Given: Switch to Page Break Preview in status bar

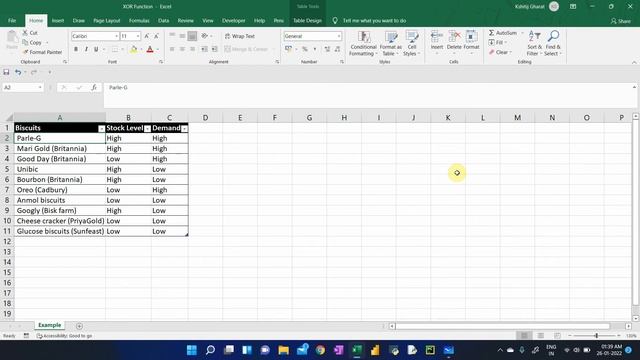Looking at the screenshot, I should pyautogui.click(x=557, y=336).
